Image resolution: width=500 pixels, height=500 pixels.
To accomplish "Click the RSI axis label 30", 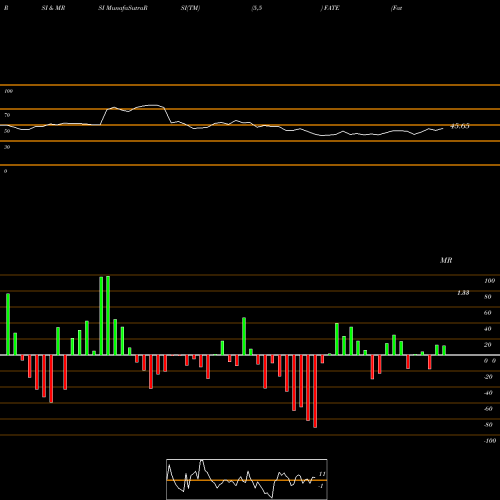I will point(7,147).
